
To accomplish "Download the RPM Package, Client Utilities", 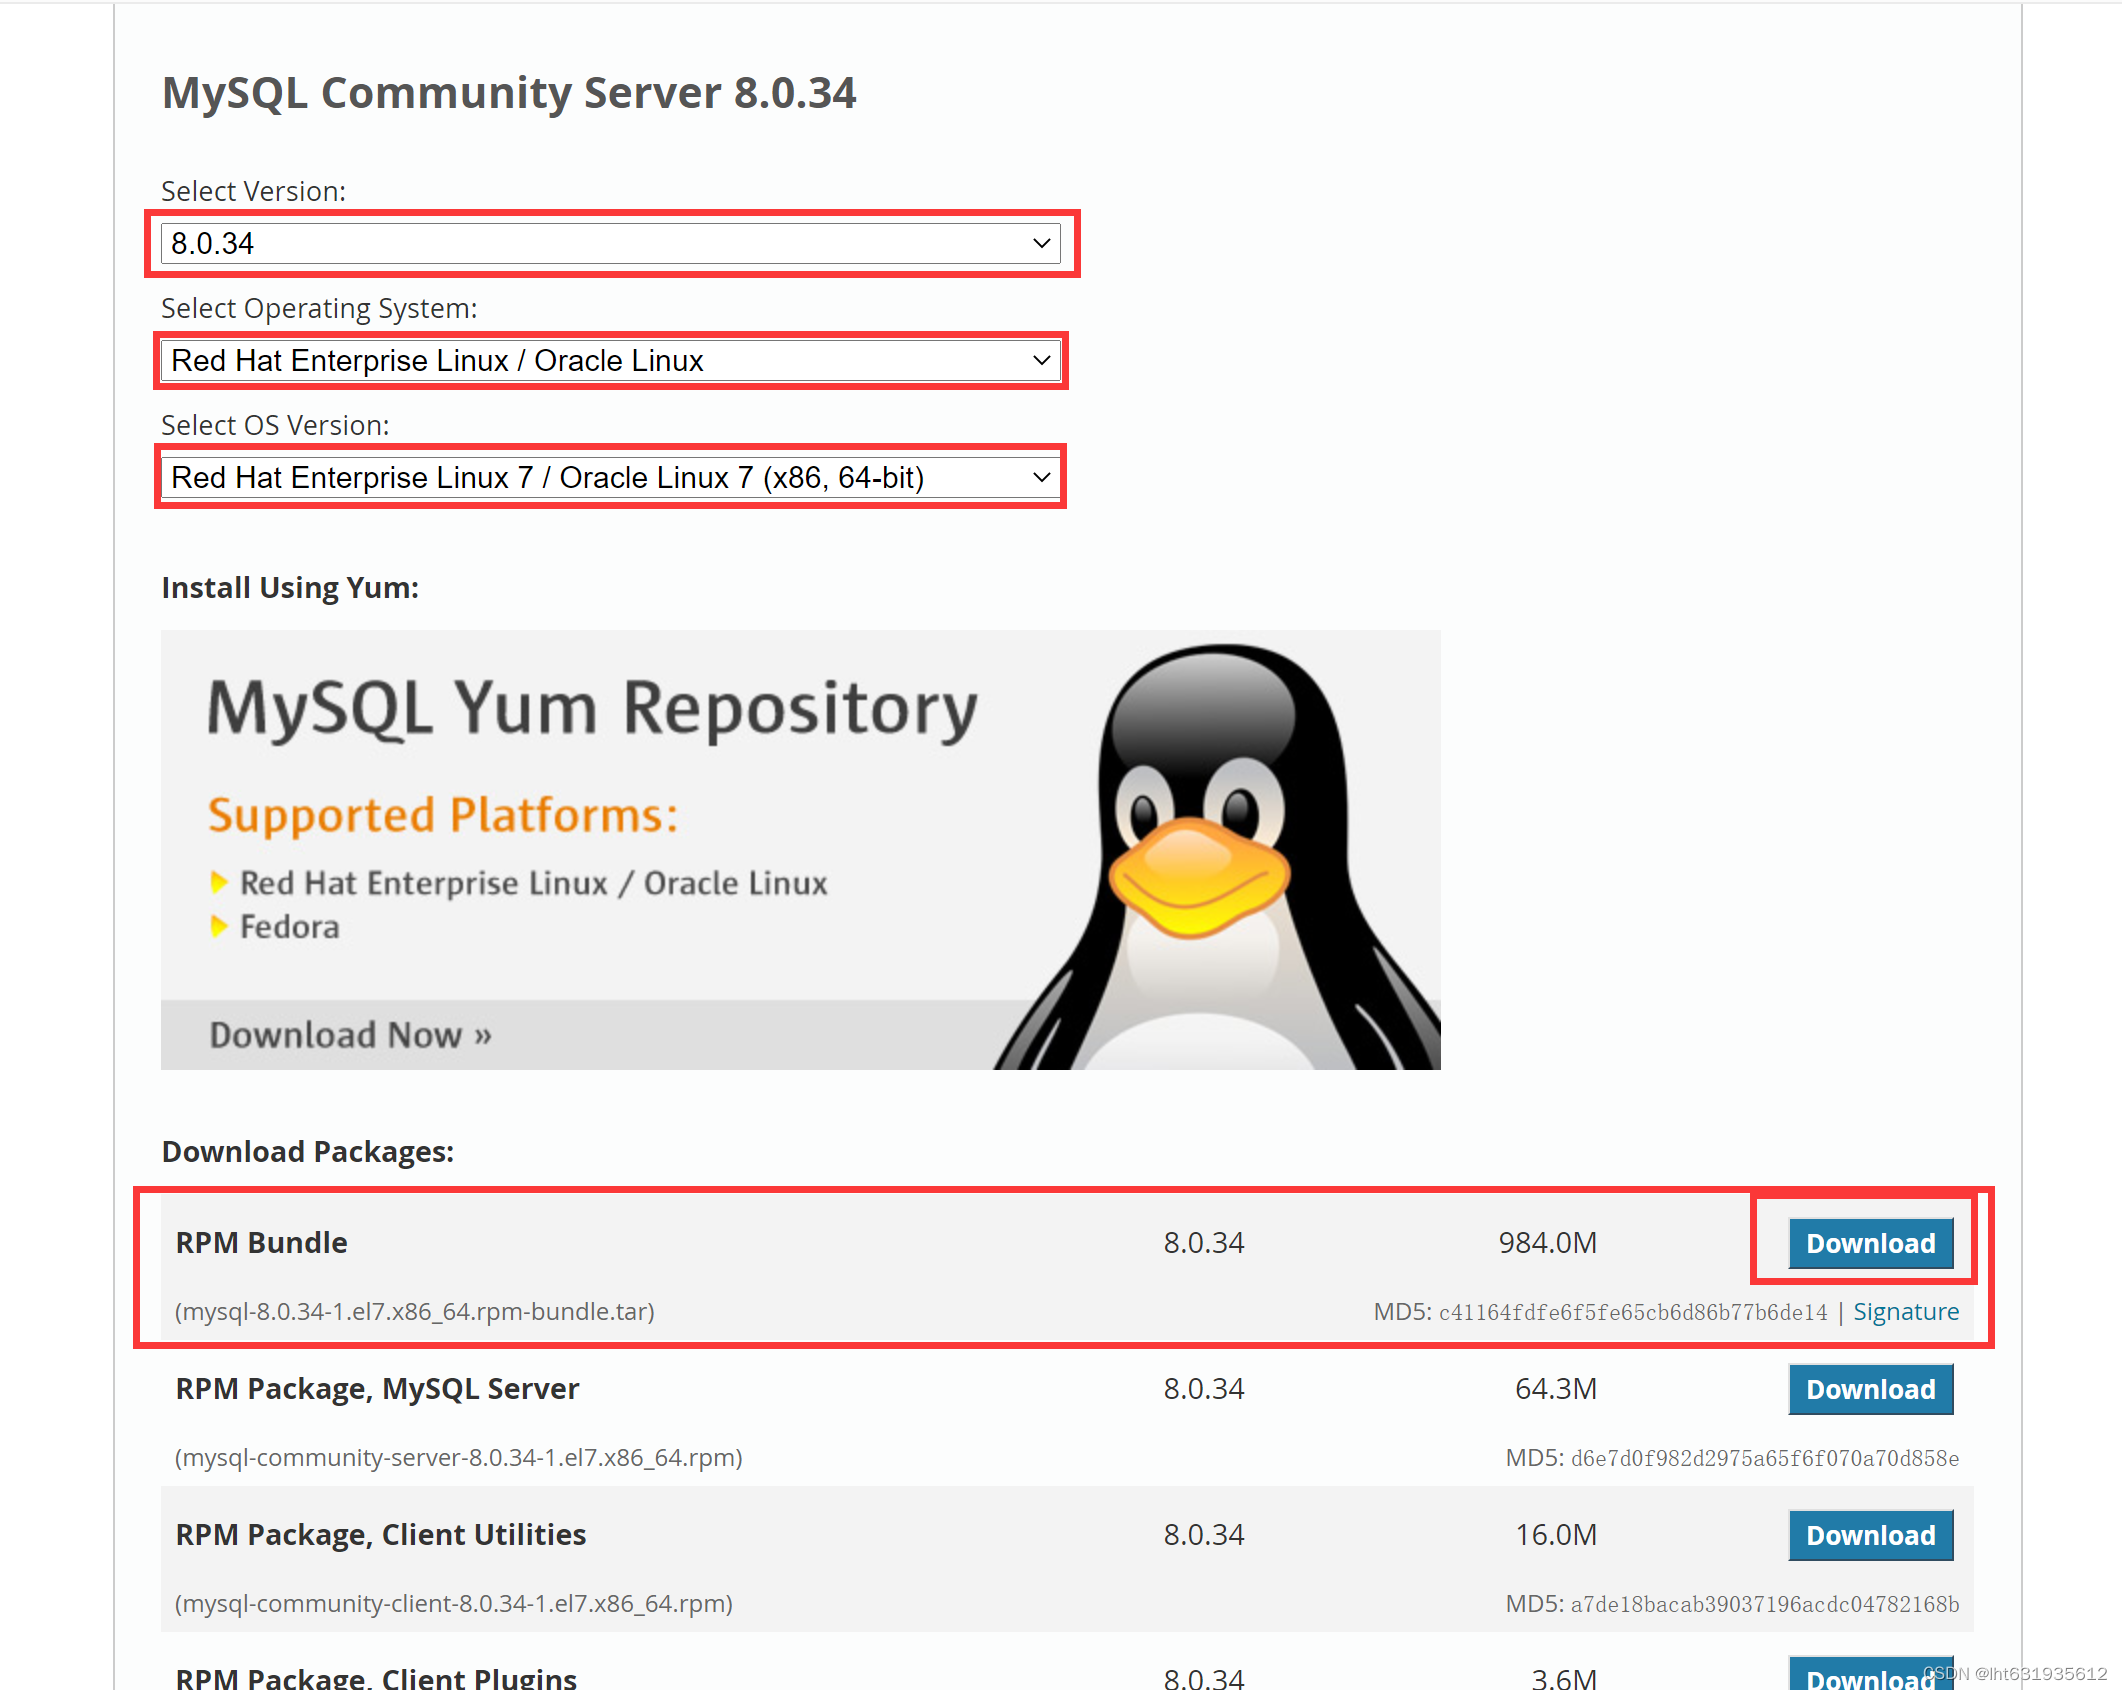I will click(1870, 1535).
